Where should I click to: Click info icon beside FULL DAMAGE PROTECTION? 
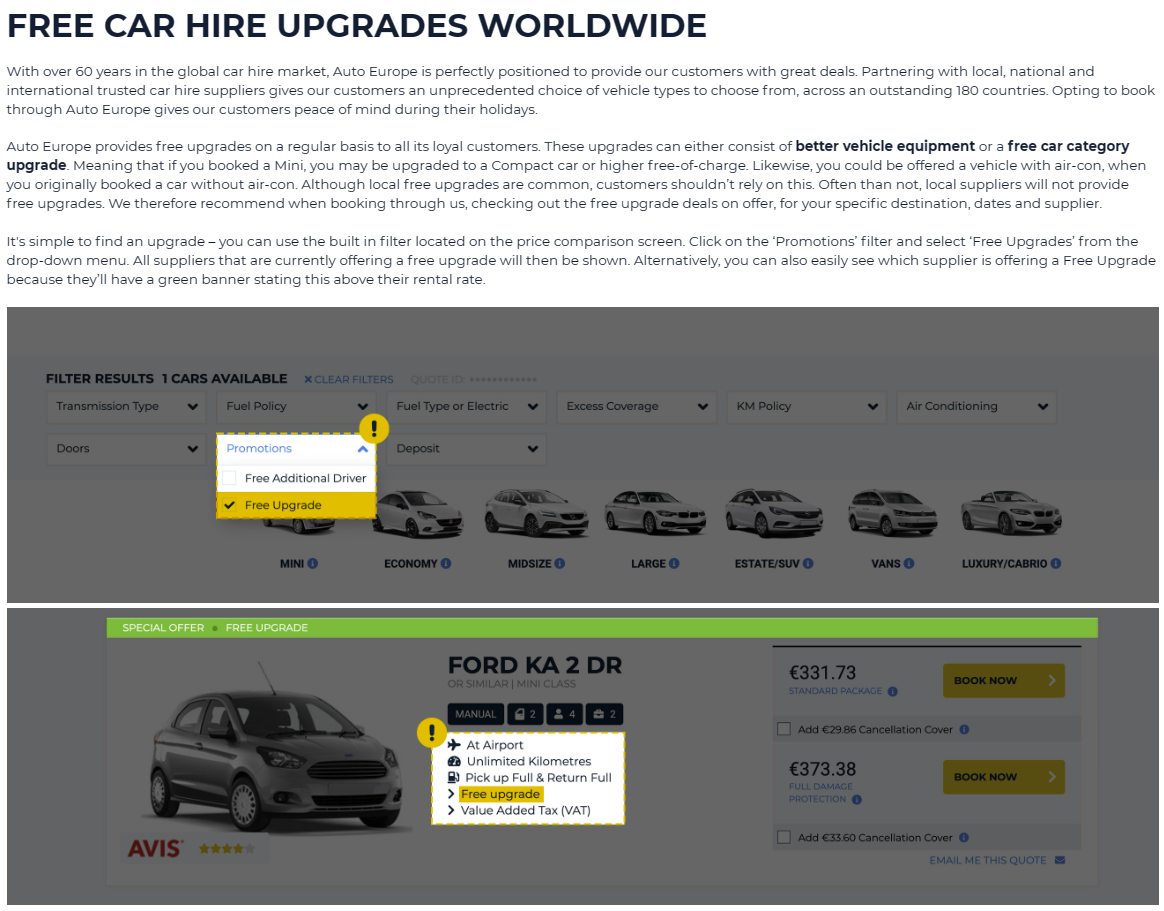[857, 799]
